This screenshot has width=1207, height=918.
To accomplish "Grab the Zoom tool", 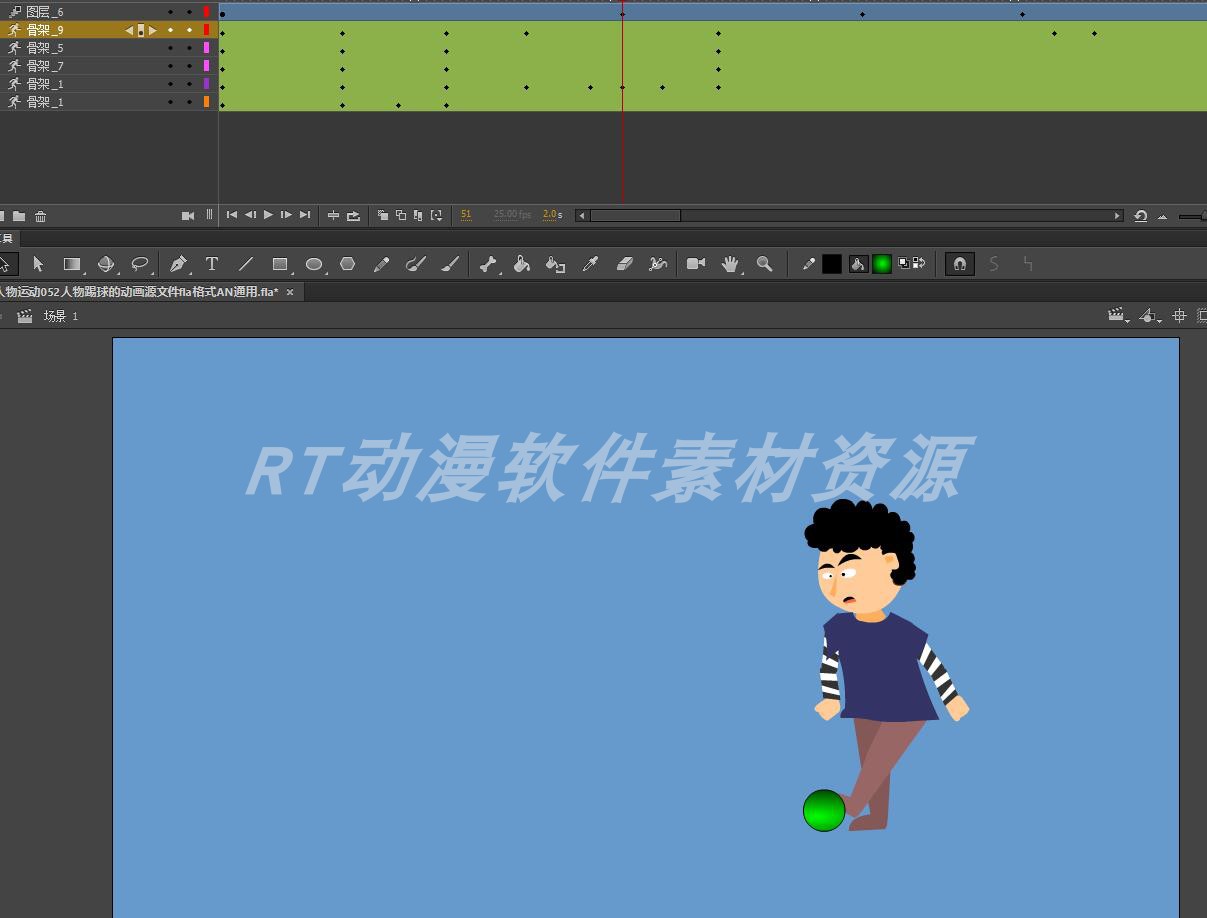I will point(765,264).
